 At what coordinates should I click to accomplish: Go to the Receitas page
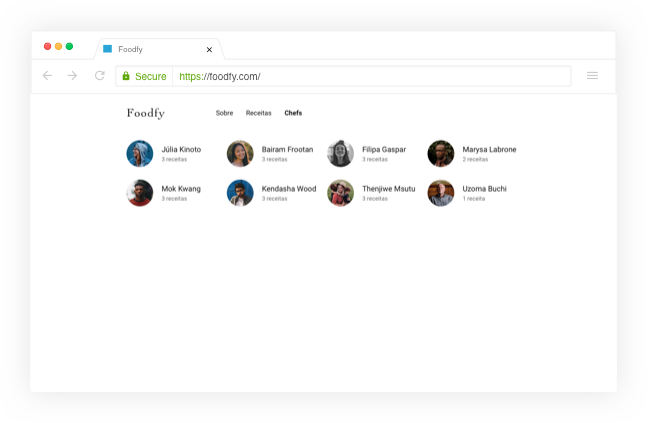[x=258, y=113]
